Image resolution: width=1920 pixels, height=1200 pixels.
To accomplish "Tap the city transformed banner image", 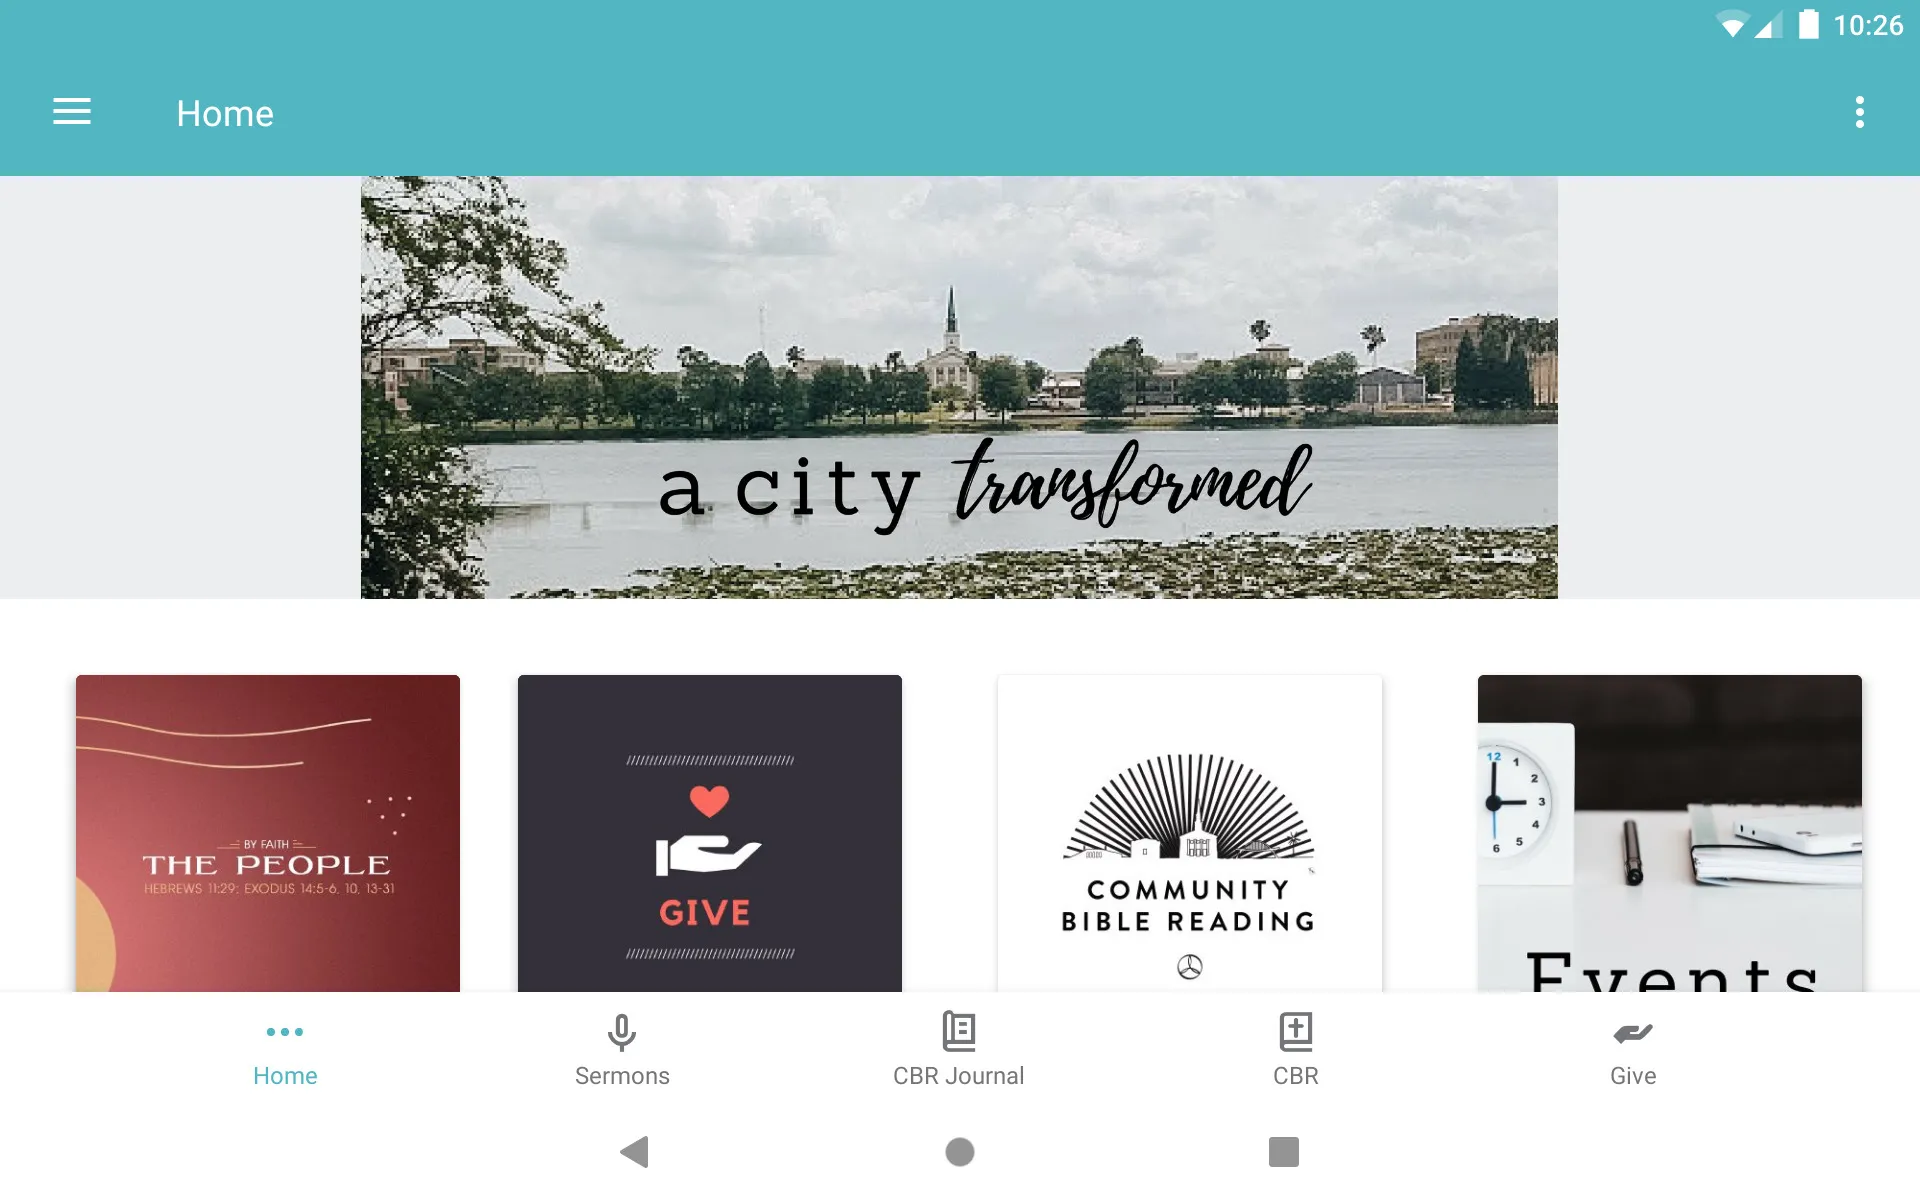I will pyautogui.click(x=961, y=387).
